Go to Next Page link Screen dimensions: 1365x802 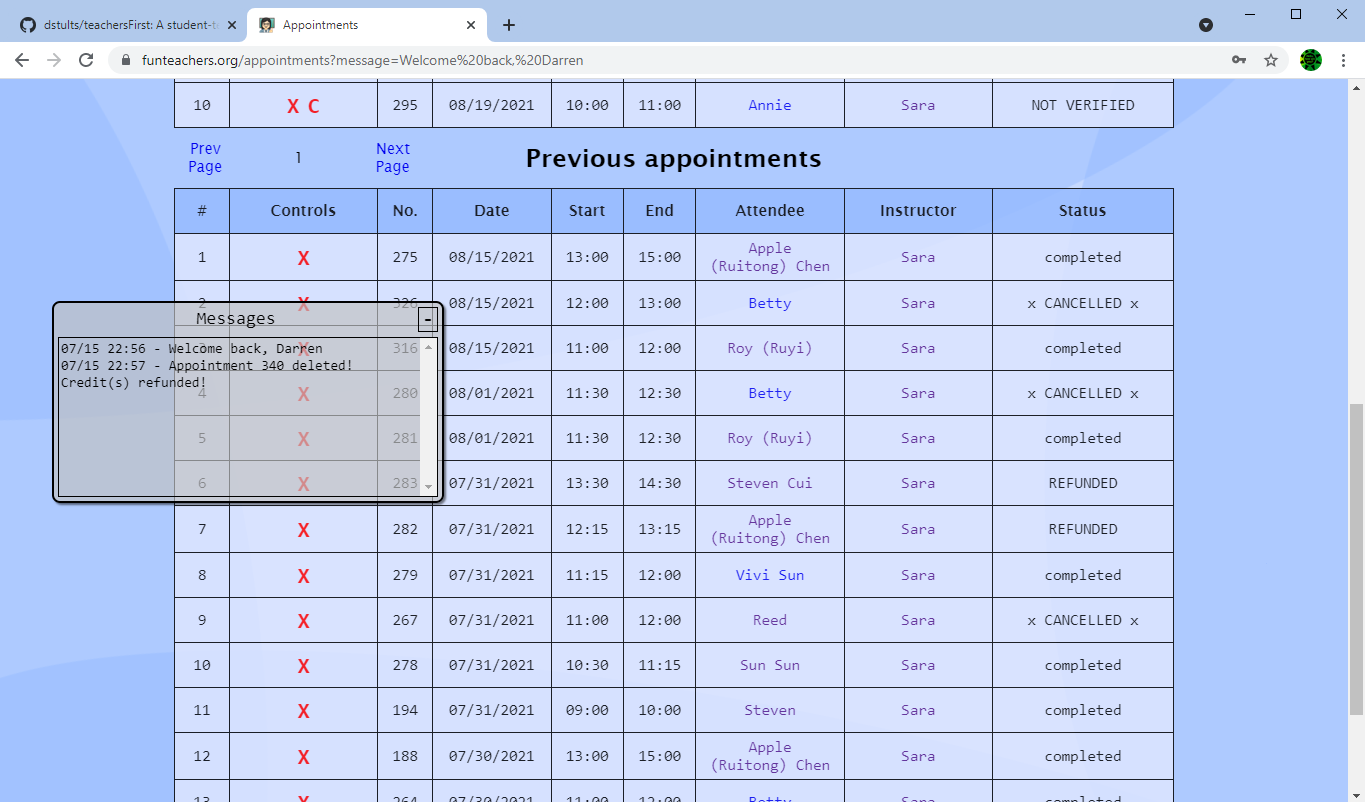coord(393,158)
